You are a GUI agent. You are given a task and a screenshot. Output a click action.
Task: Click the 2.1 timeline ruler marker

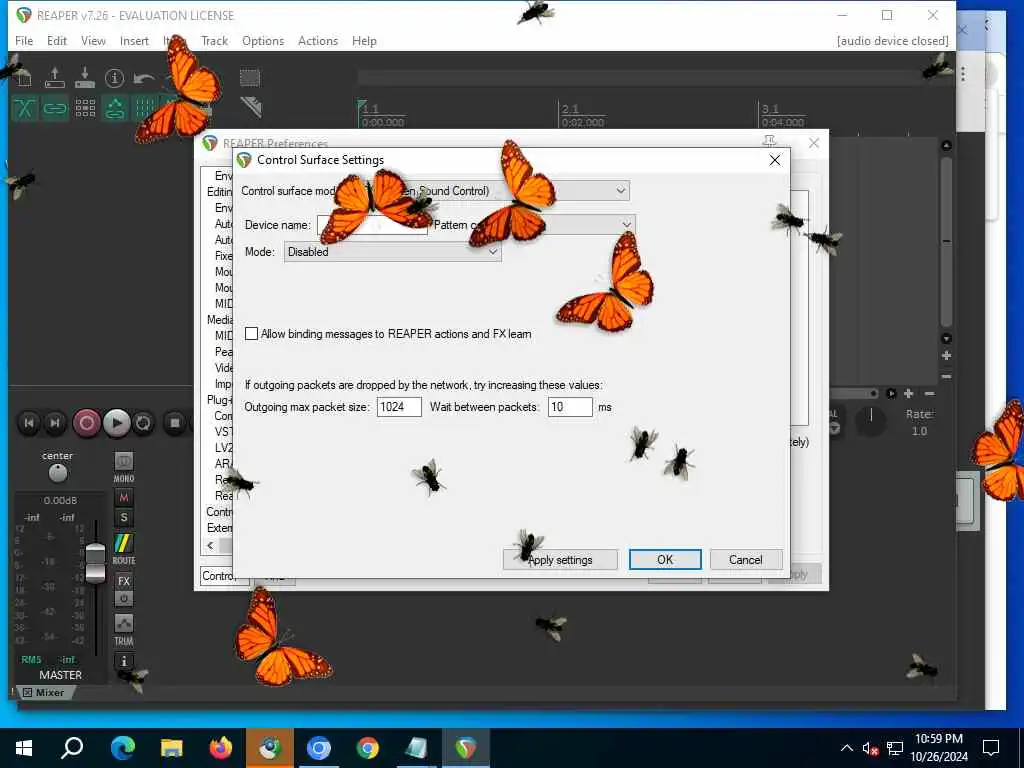pyautogui.click(x=570, y=108)
